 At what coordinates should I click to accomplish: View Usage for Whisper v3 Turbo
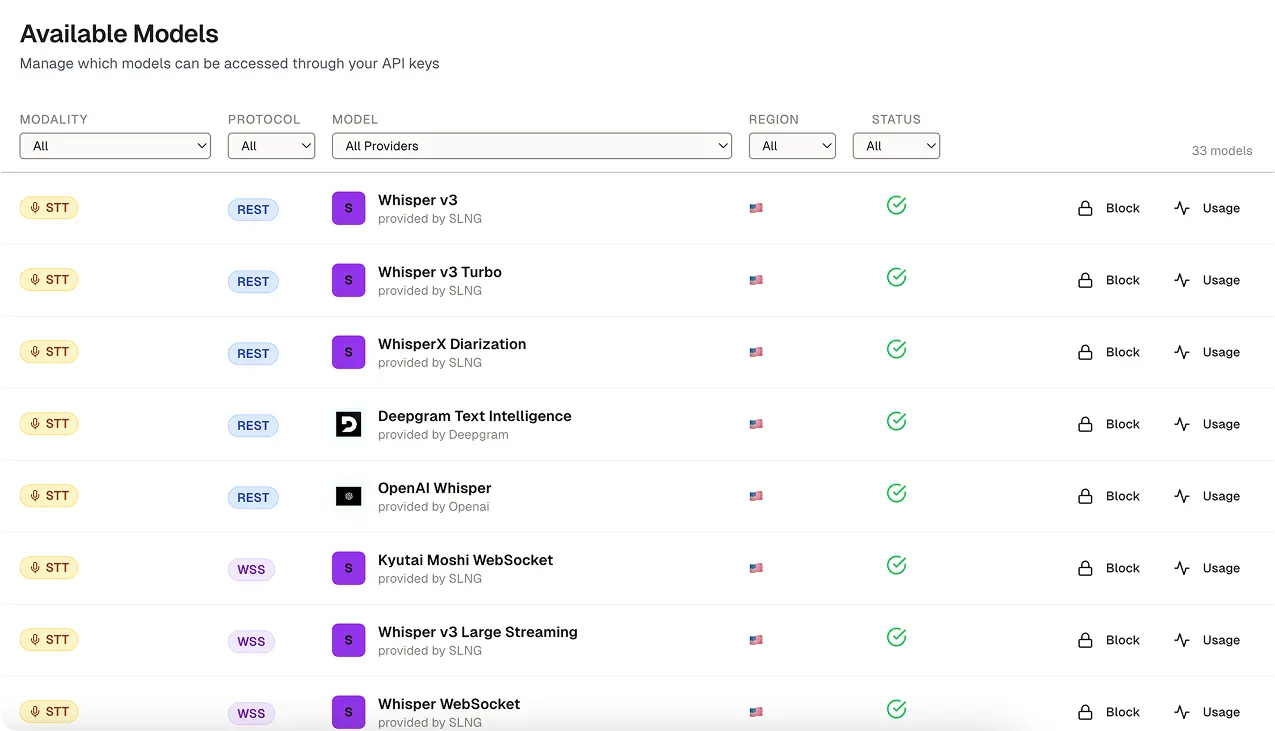(1207, 280)
